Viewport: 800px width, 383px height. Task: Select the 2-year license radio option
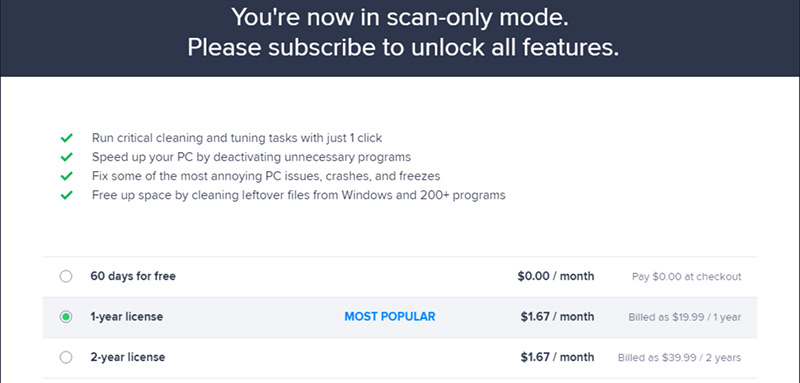click(66, 357)
